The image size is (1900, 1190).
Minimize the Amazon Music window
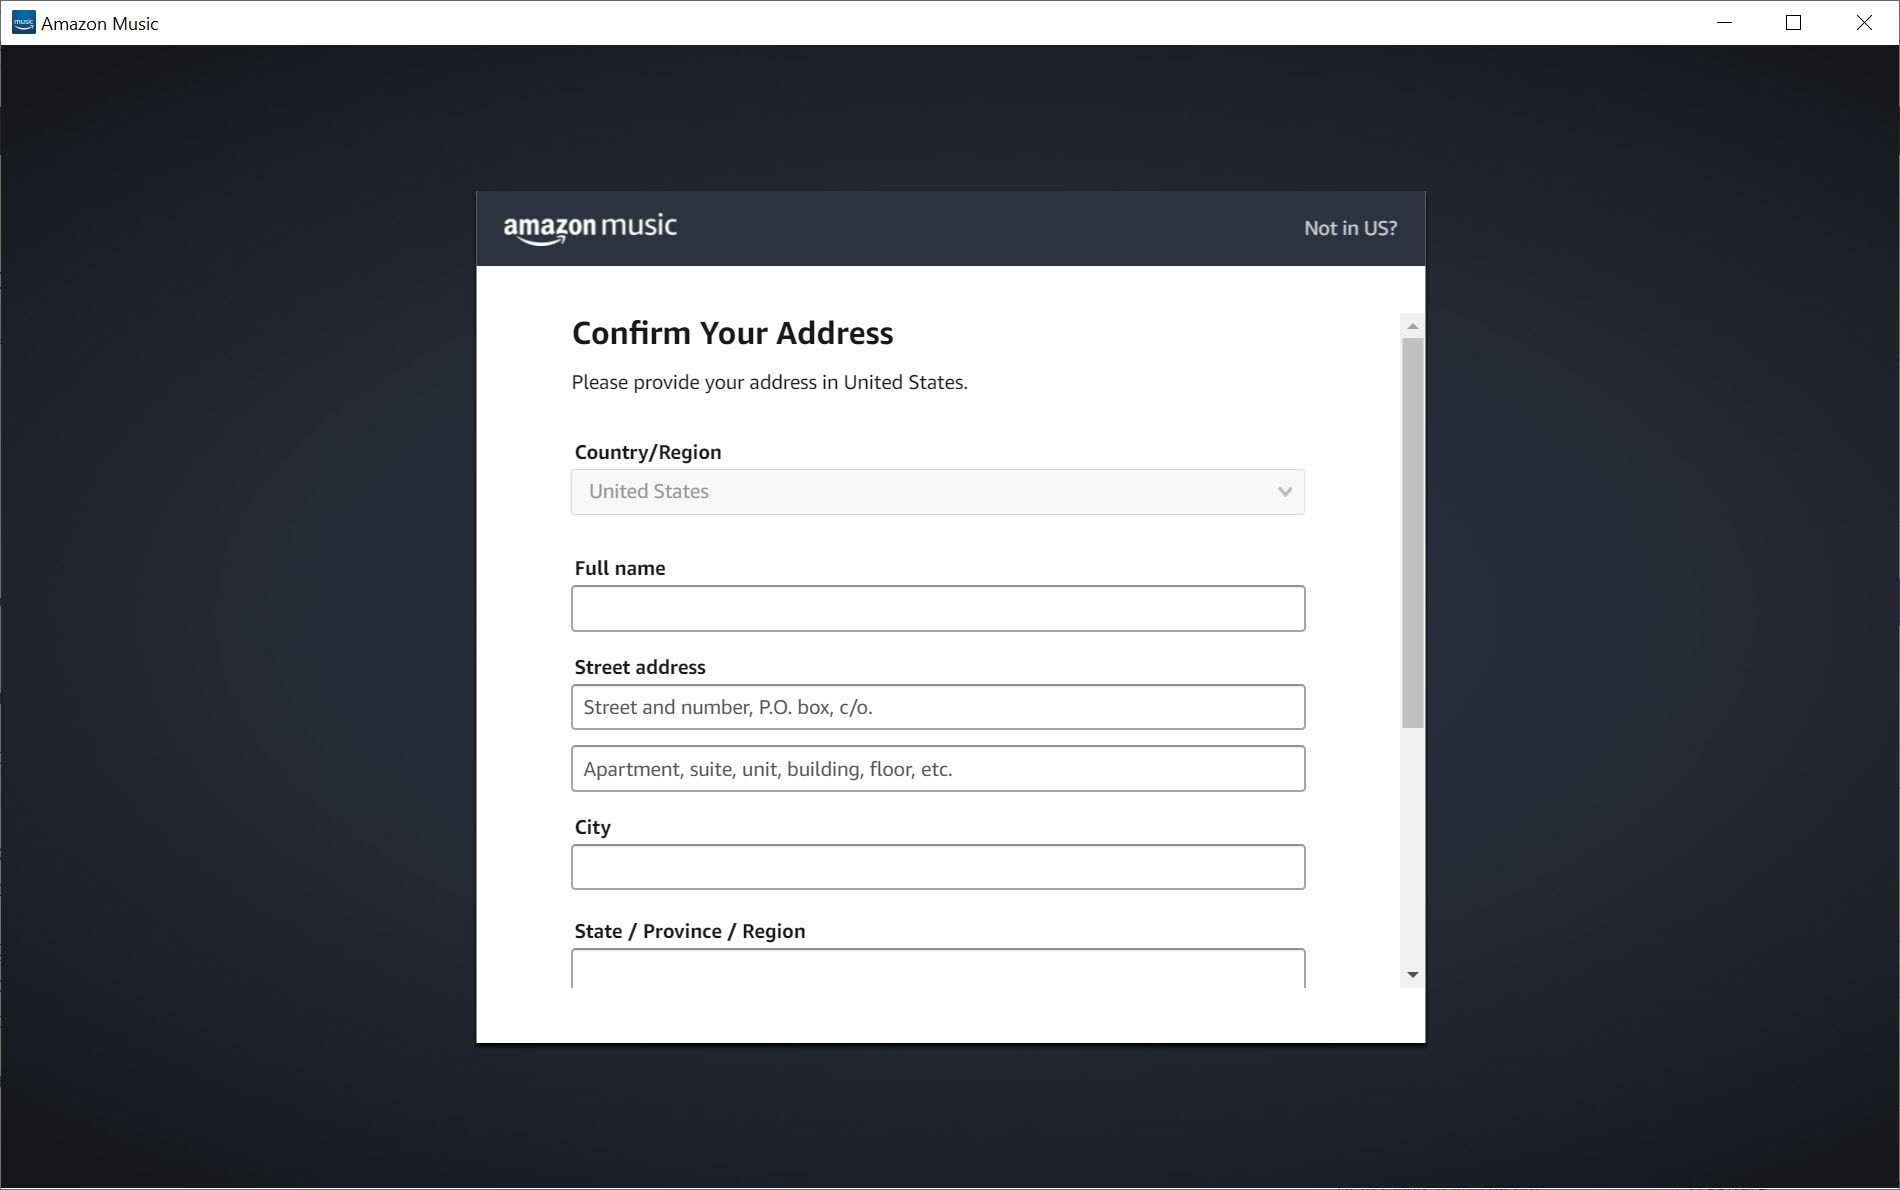click(1724, 23)
